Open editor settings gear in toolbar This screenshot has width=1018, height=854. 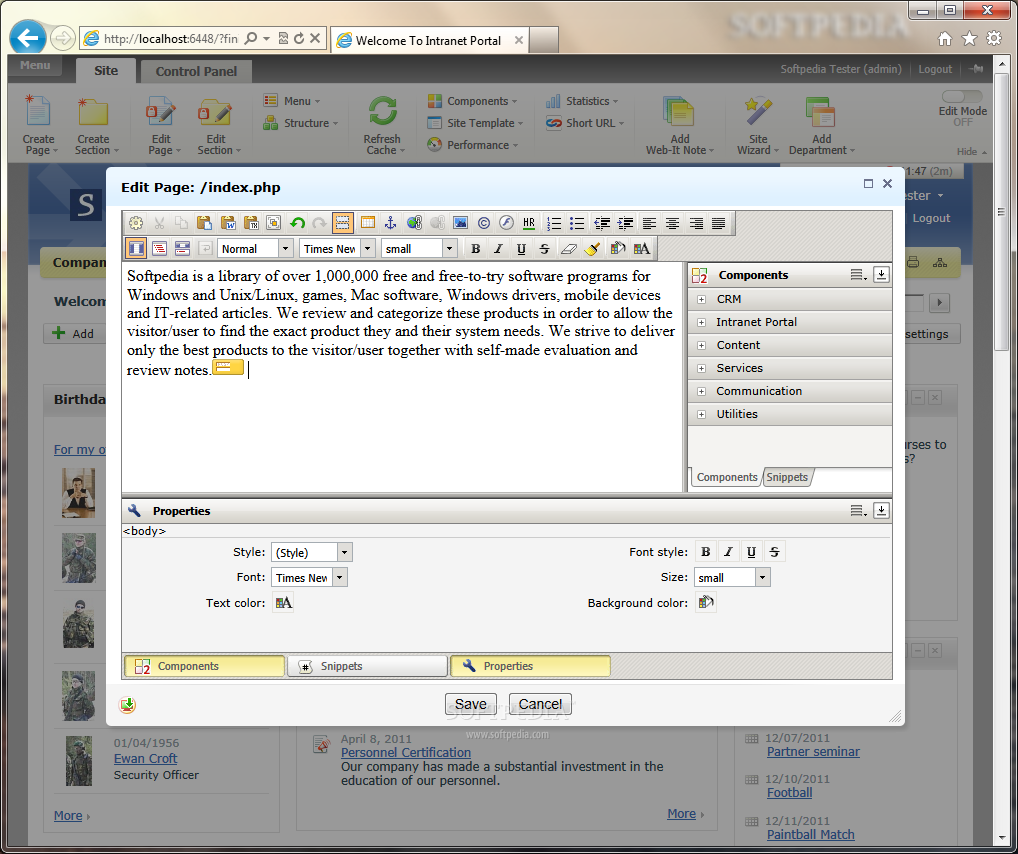[x=136, y=223]
